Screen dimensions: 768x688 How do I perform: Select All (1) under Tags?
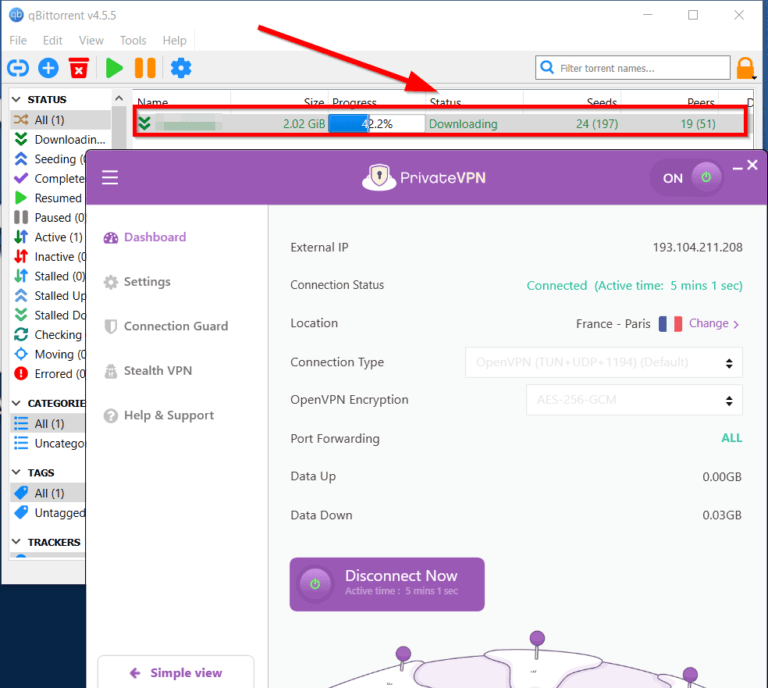(48, 493)
